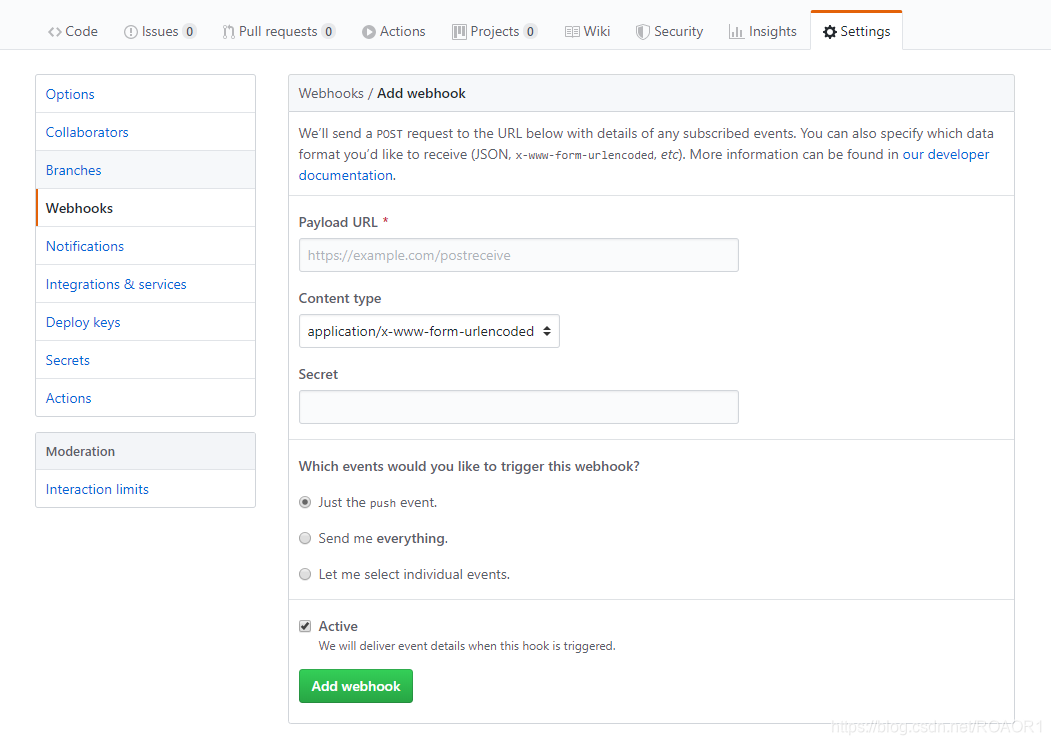This screenshot has height=745, width=1051.
Task: Open the Projects tab
Action: (495, 32)
